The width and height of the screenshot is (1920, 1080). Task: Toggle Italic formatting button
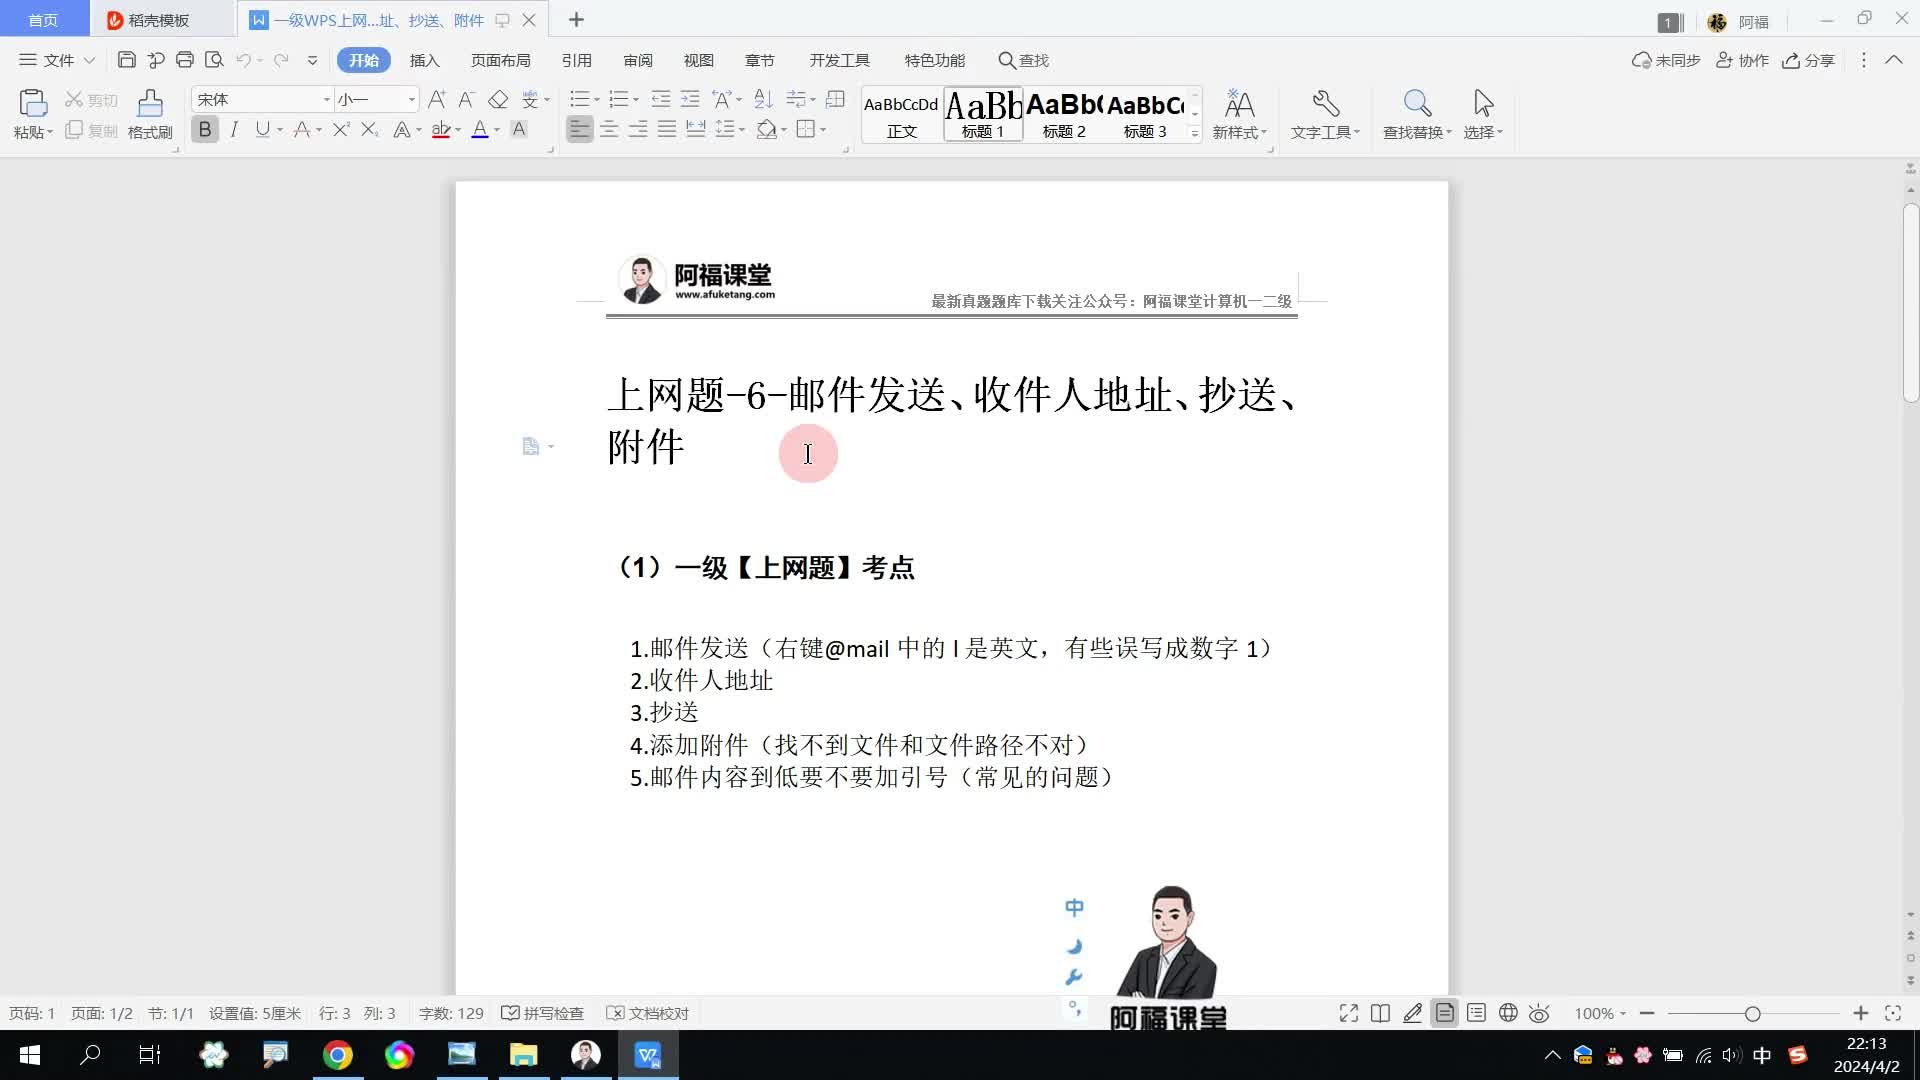(234, 129)
